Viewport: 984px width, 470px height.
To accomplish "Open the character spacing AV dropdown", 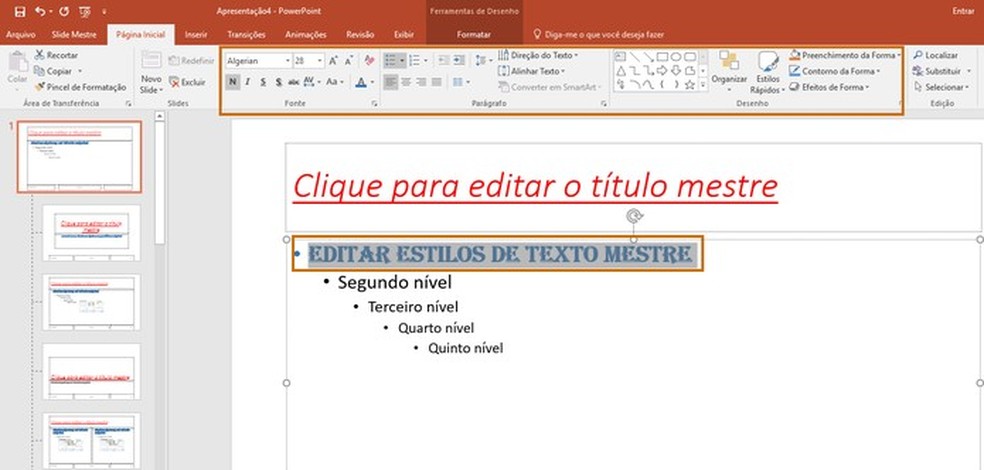I will coord(312,82).
